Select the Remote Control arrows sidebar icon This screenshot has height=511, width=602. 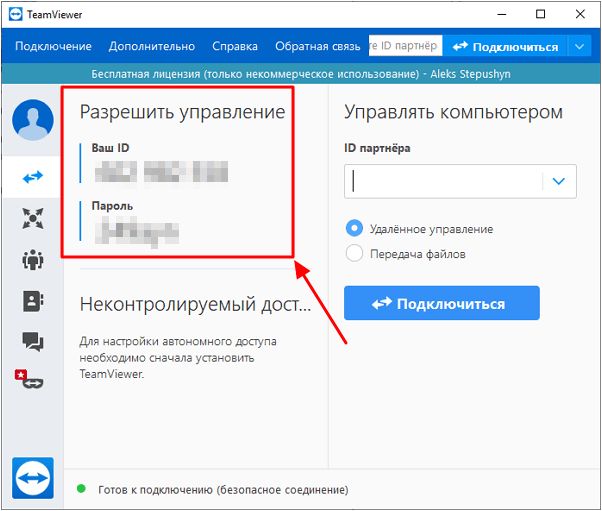[x=33, y=177]
